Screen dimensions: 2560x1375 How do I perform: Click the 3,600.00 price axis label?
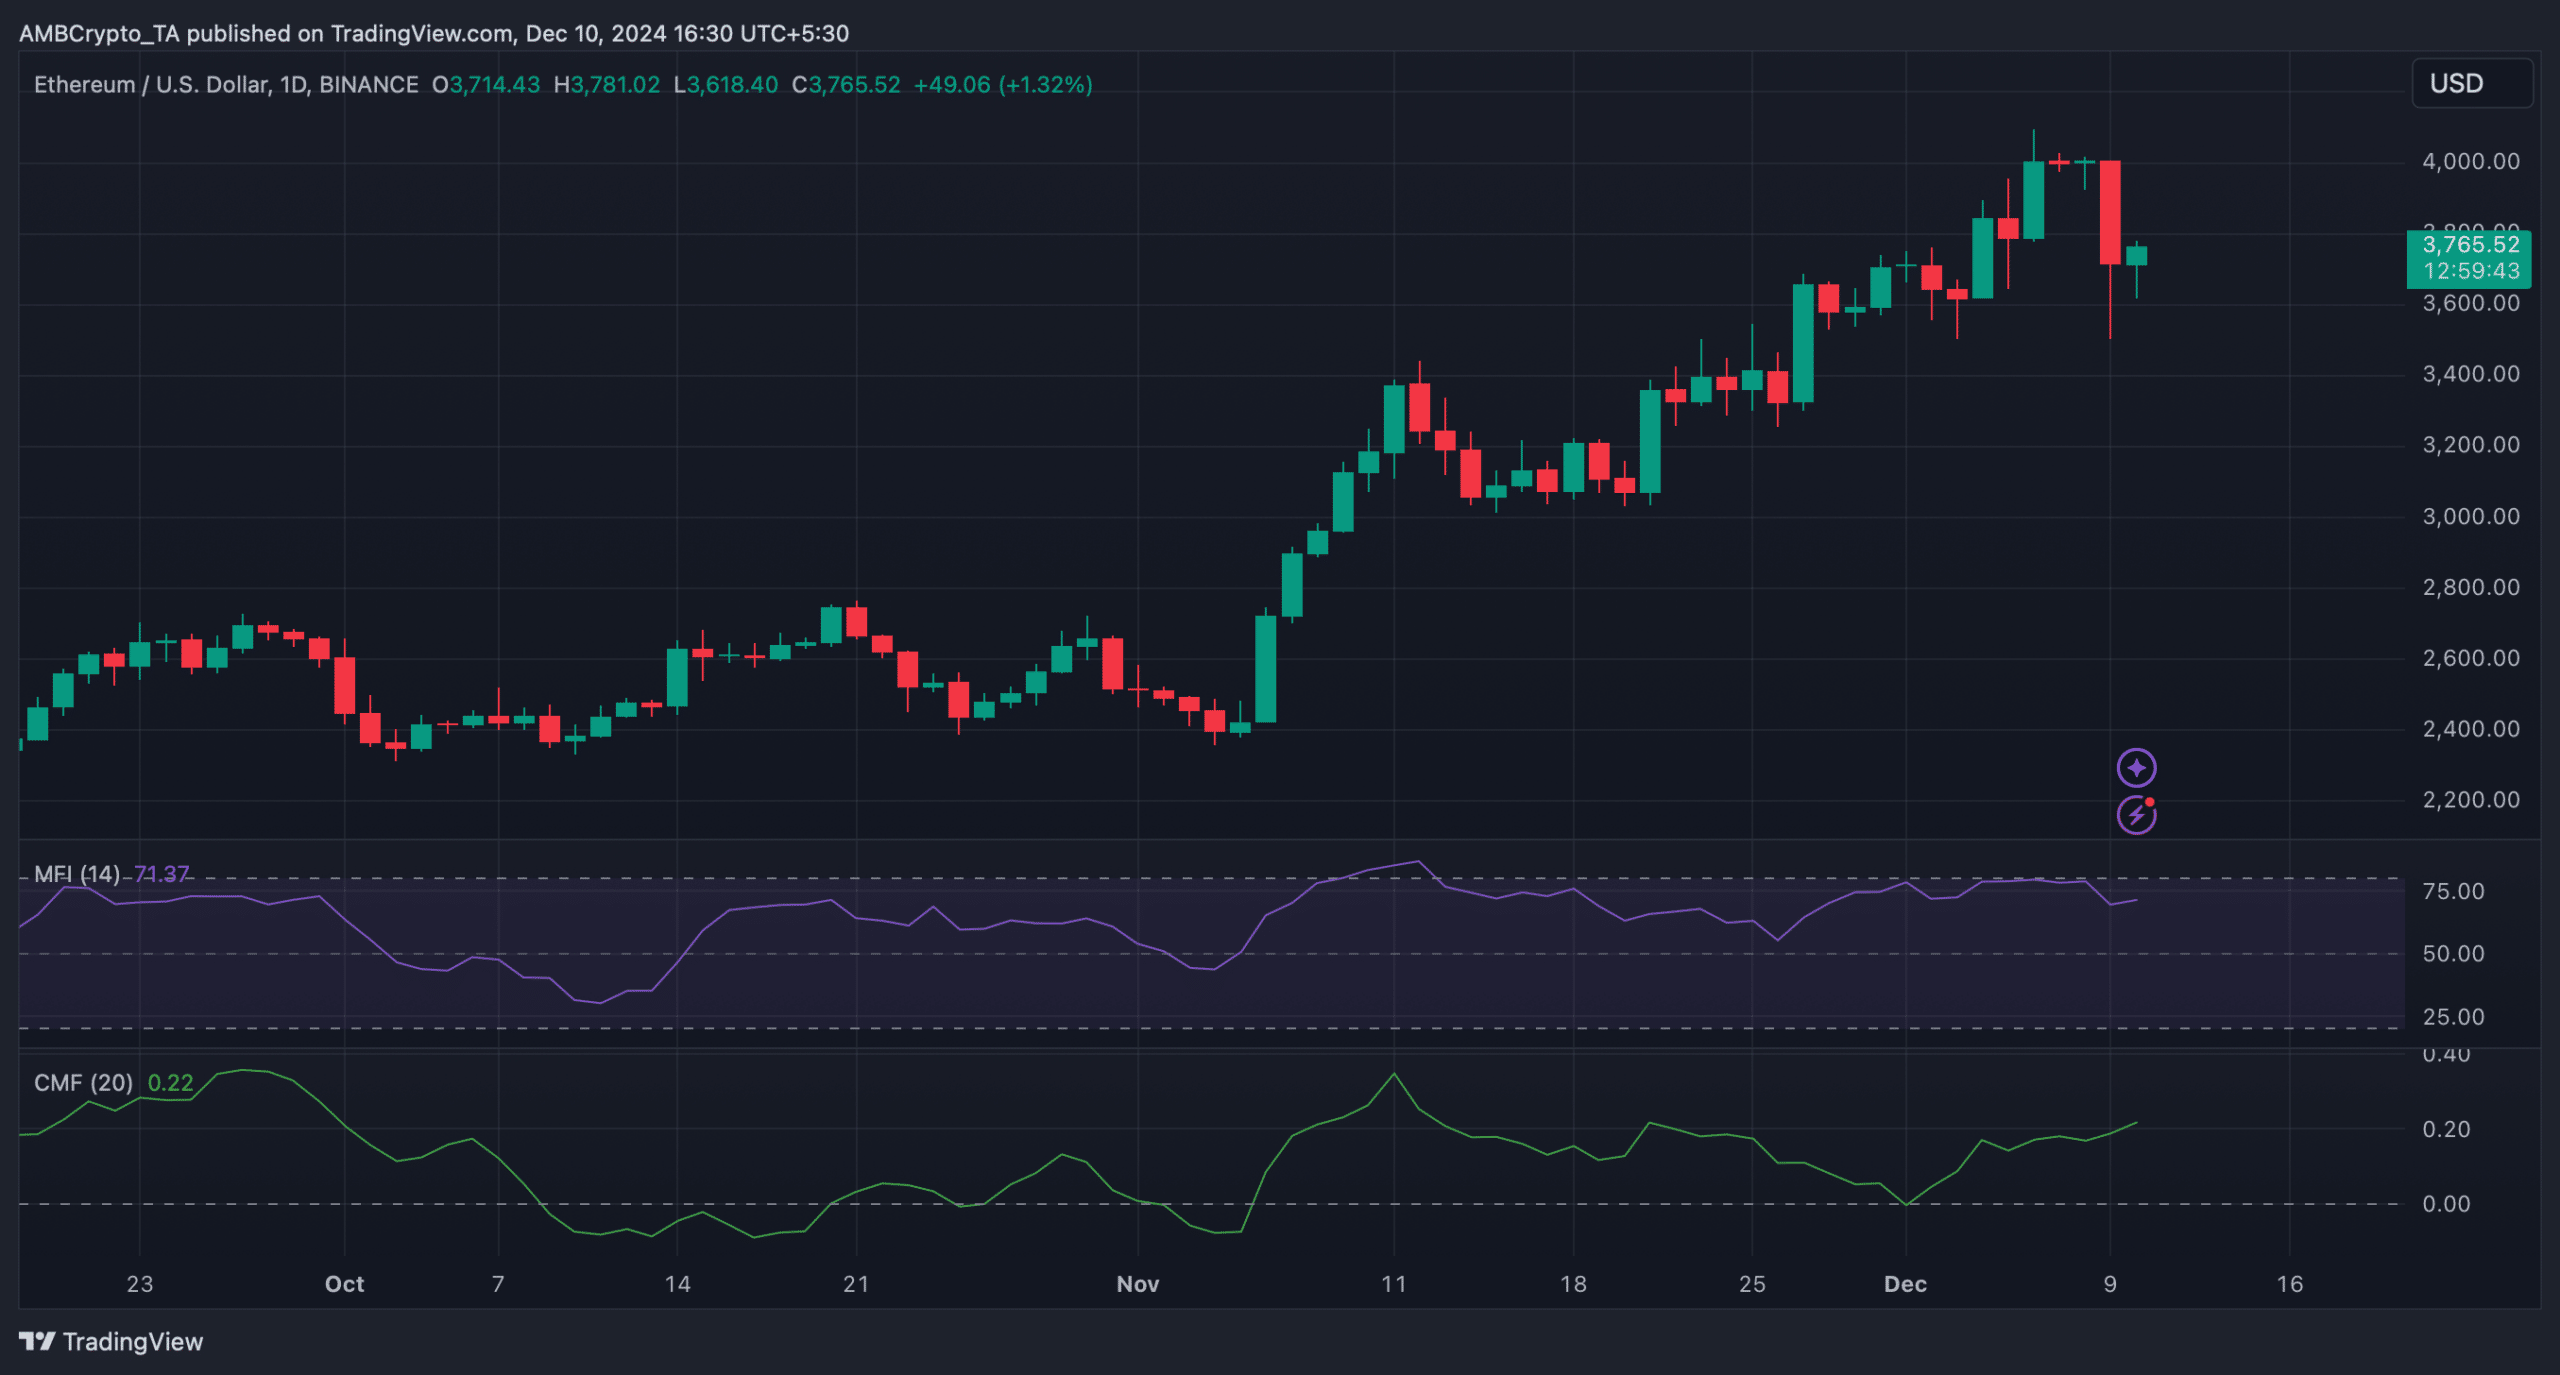pyautogui.click(x=2470, y=303)
